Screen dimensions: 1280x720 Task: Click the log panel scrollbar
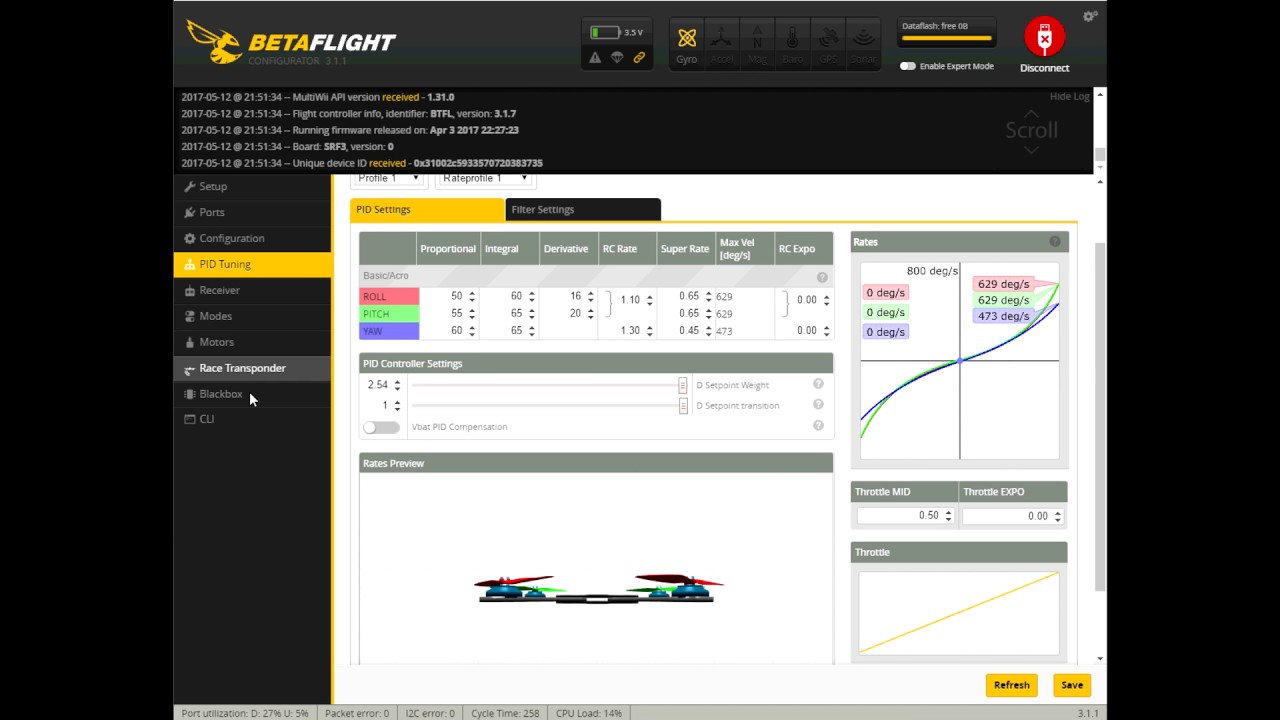tap(1100, 154)
